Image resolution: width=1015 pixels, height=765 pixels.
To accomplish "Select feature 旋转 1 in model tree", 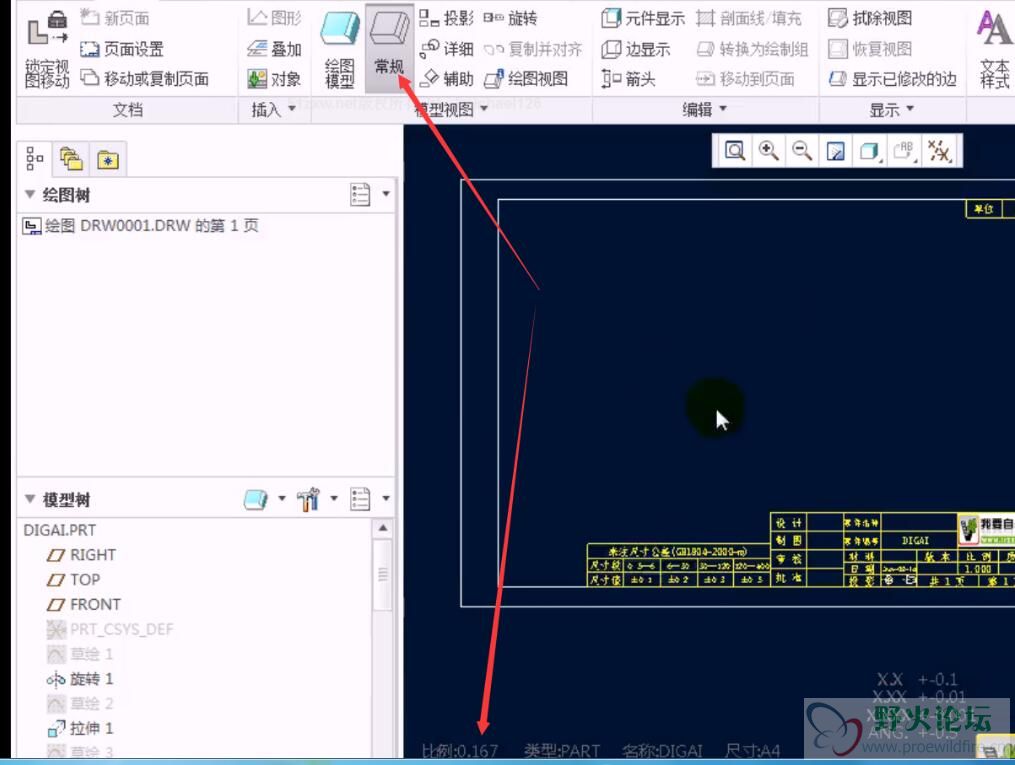I will pyautogui.click(x=80, y=679).
